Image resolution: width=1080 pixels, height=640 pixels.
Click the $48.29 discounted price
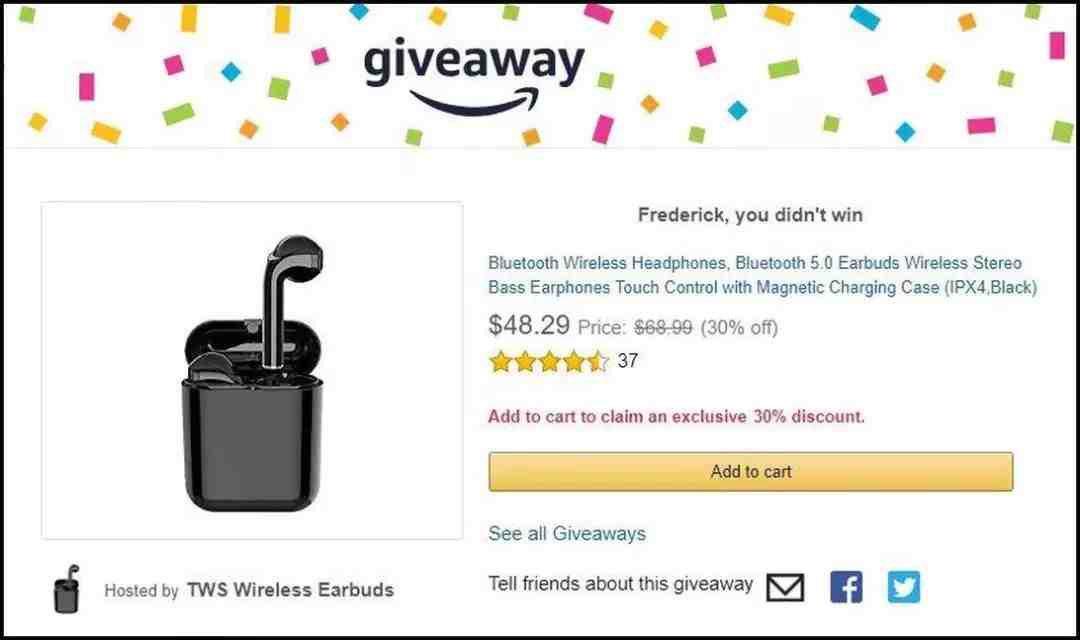(529, 325)
